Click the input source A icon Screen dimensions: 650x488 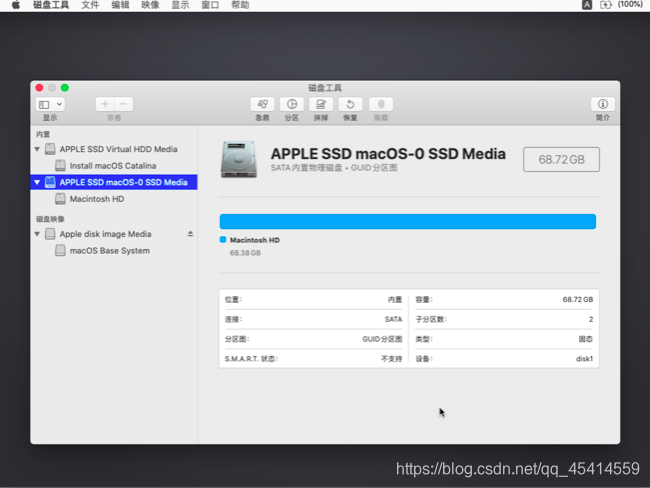[587, 5]
